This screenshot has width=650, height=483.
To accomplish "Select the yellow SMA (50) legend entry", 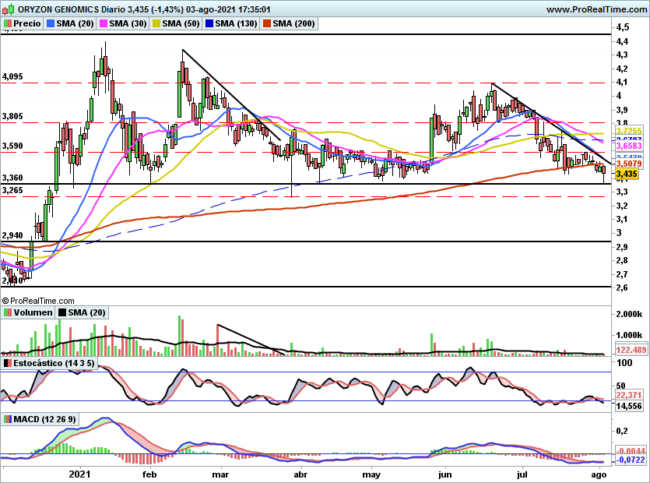I will click(x=176, y=24).
